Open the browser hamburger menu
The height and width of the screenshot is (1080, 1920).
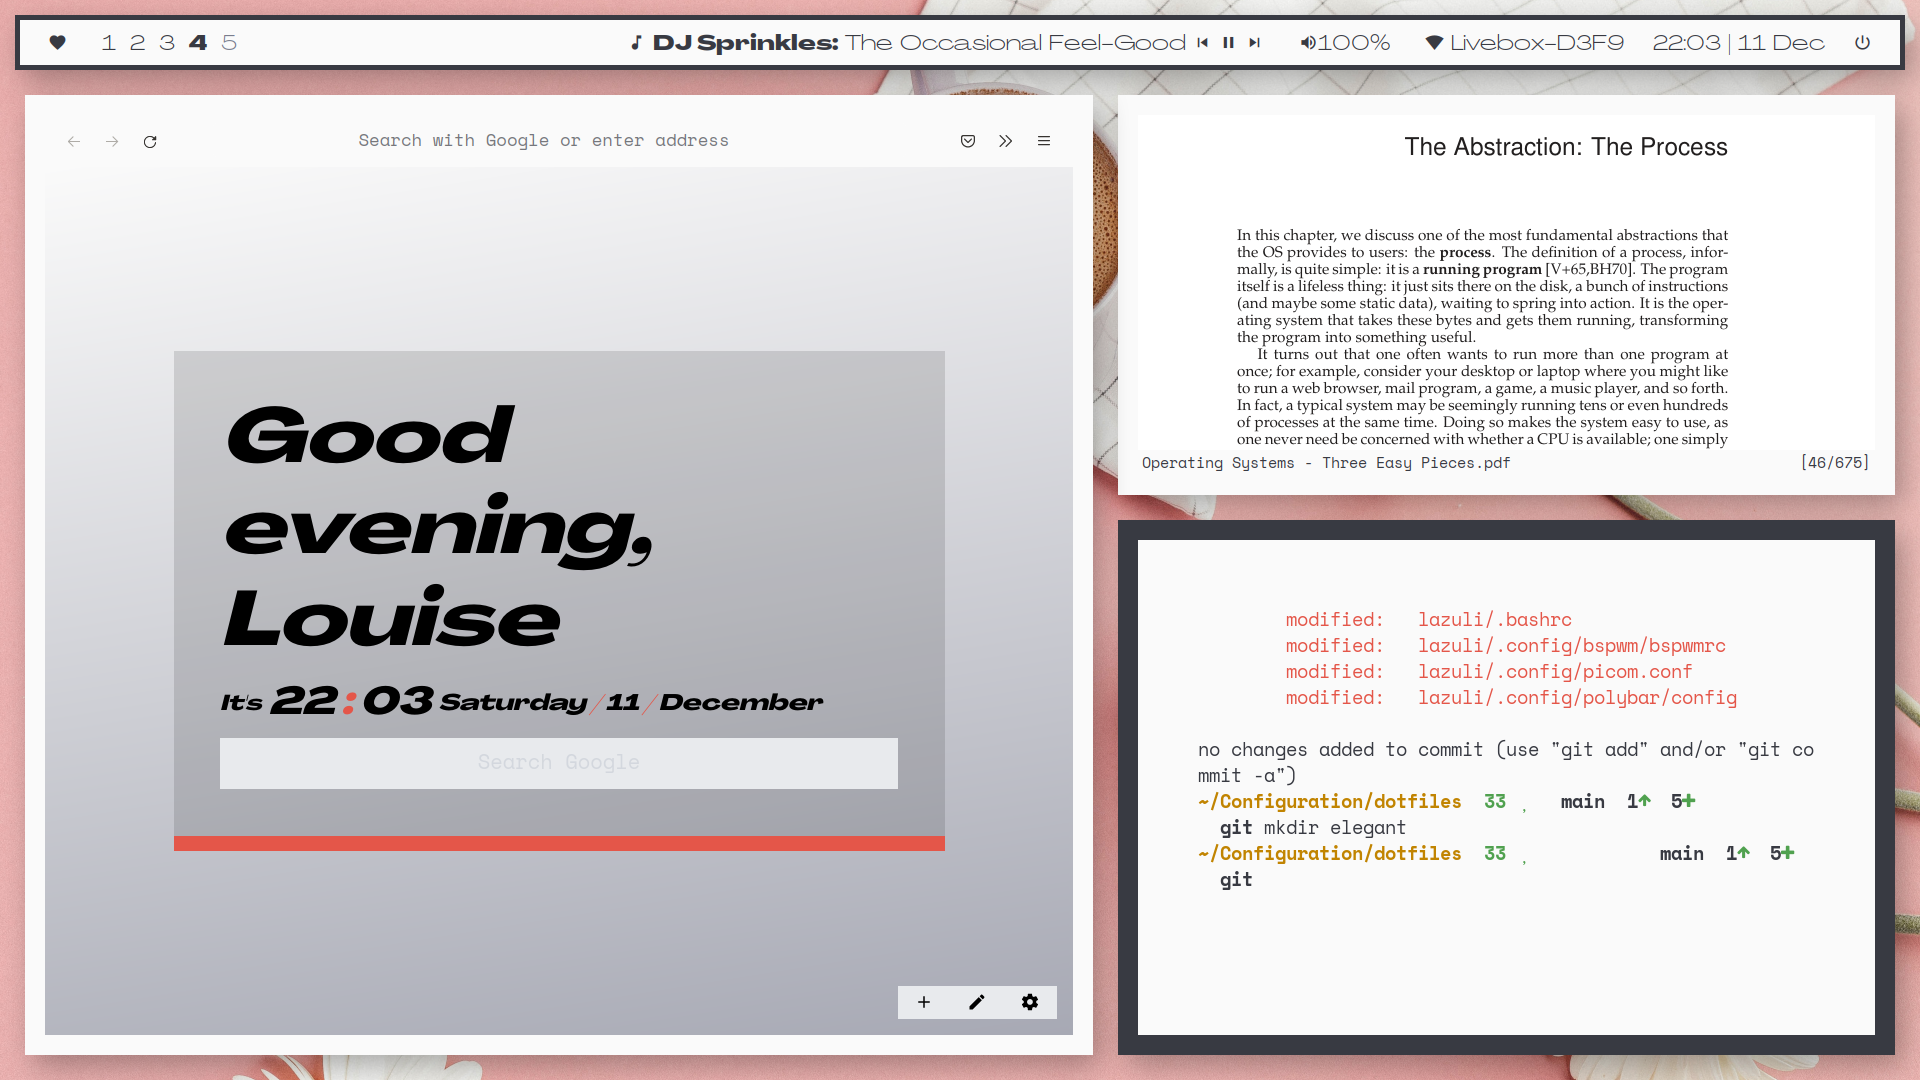[x=1043, y=141]
